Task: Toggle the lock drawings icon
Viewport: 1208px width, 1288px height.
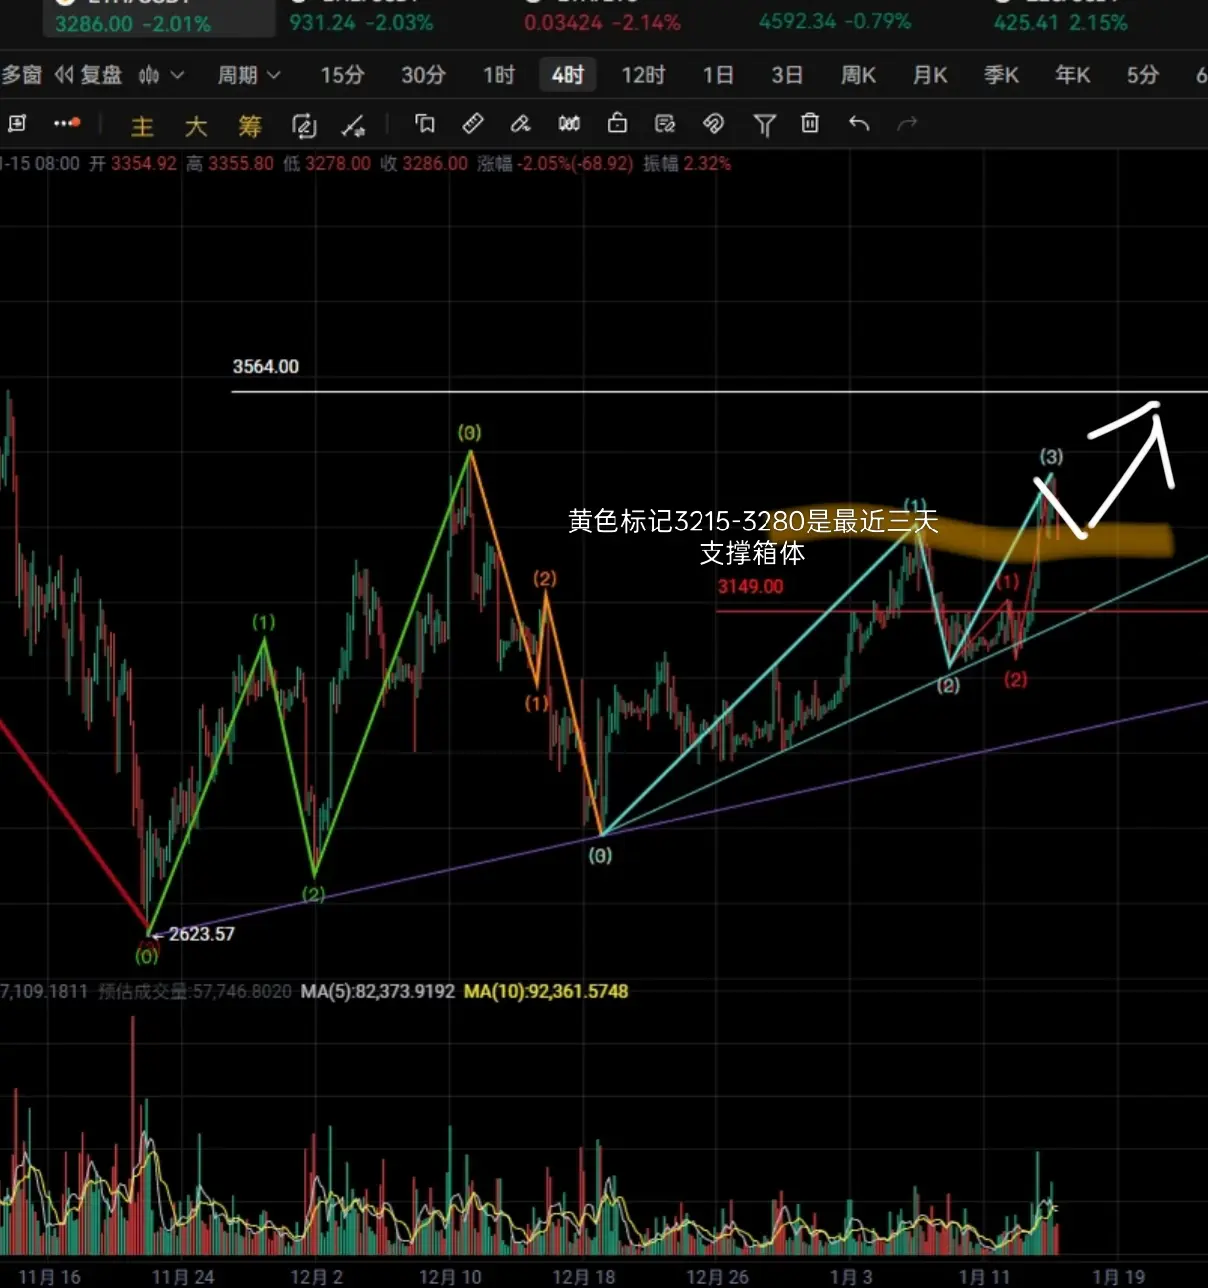Action: pyautogui.click(x=617, y=123)
